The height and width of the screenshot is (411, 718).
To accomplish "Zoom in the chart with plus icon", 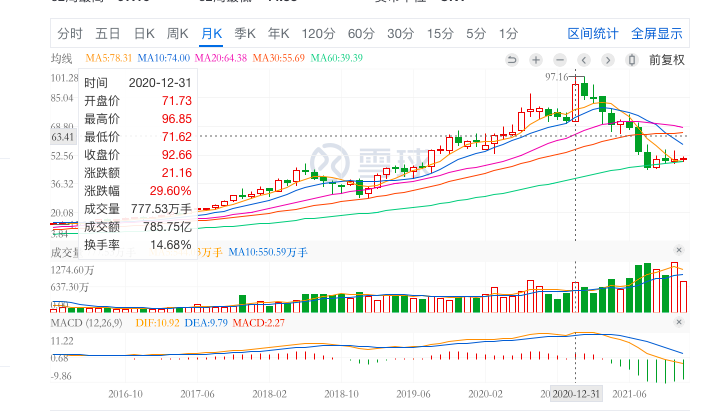I will 536,60.
